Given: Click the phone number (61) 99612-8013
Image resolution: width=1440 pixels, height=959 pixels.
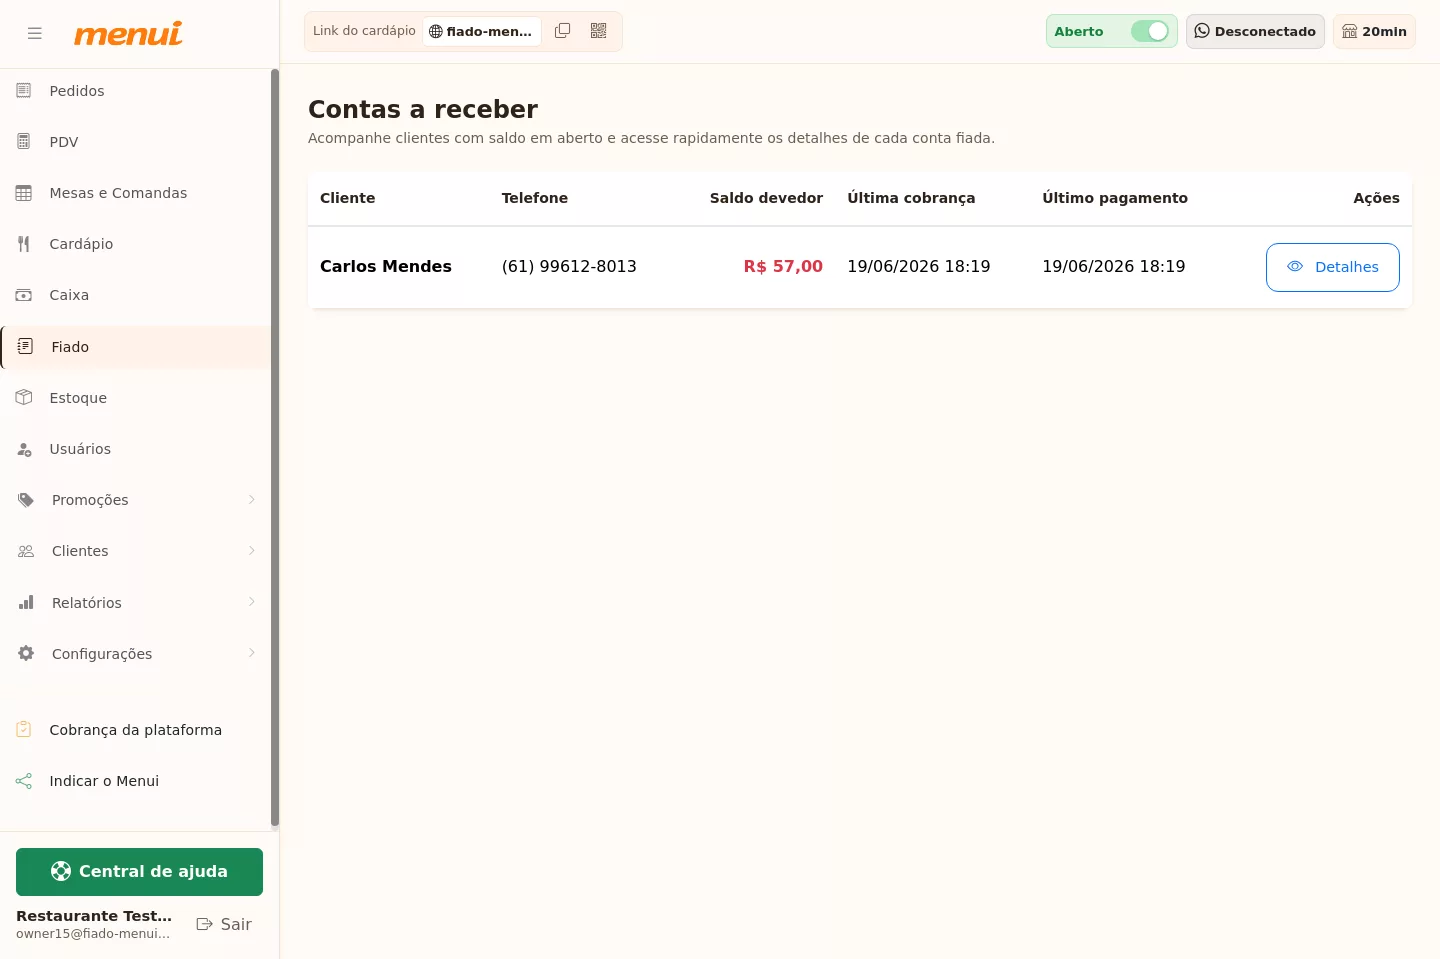Looking at the screenshot, I should [x=569, y=266].
